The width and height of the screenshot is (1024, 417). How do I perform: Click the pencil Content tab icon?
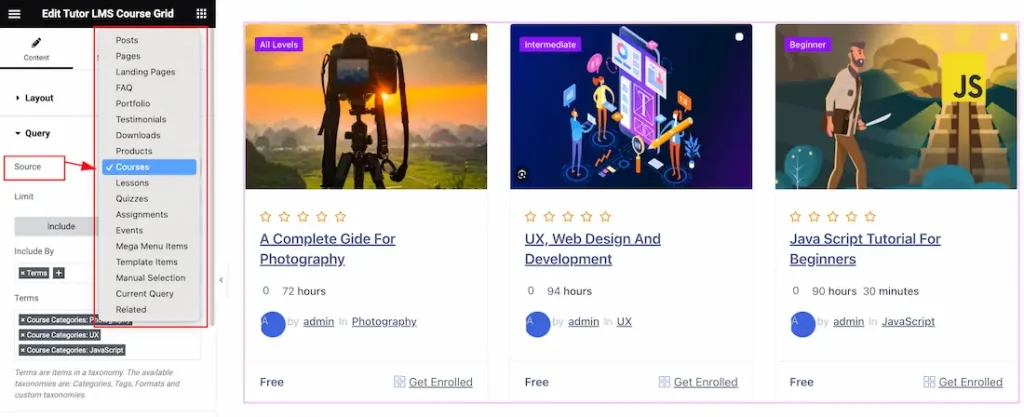[36, 43]
